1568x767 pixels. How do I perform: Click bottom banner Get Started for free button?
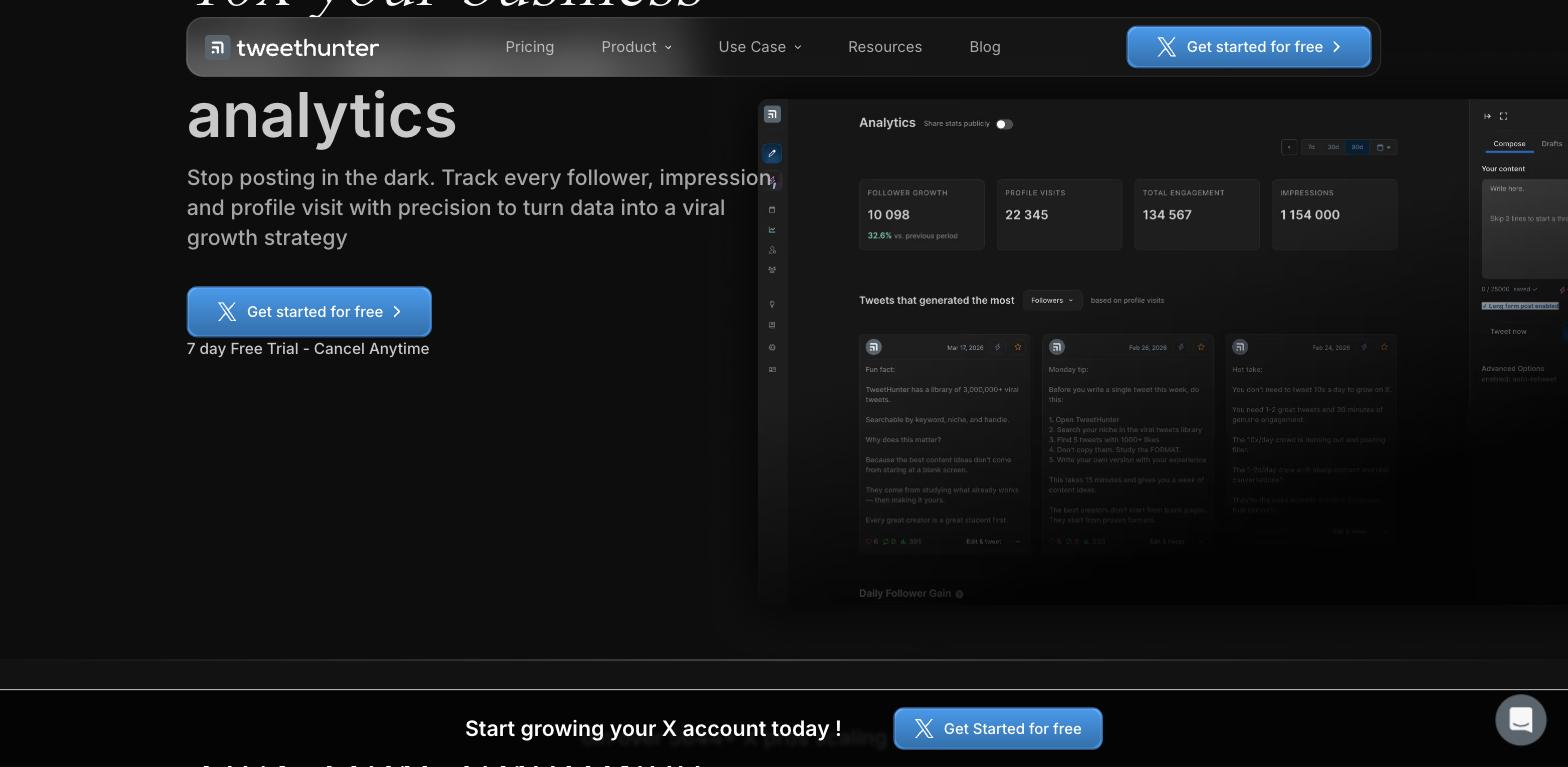pyautogui.click(x=998, y=729)
